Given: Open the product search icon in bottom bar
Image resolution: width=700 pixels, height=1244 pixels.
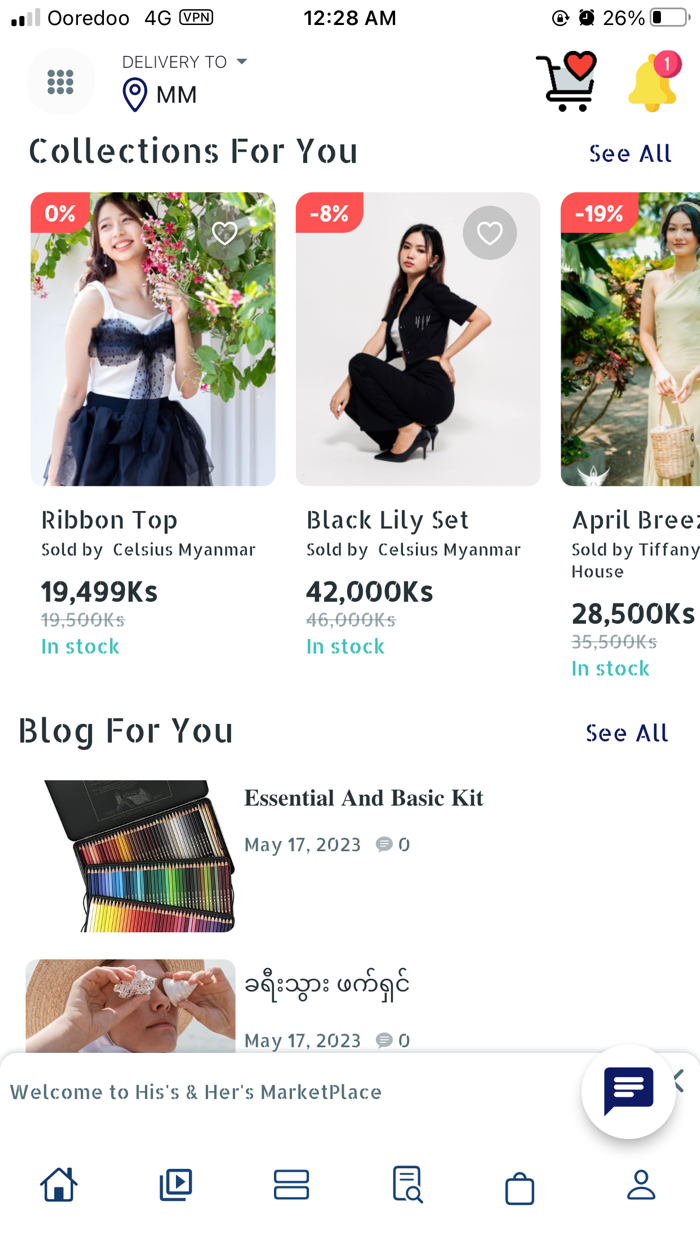Looking at the screenshot, I should click(406, 1185).
